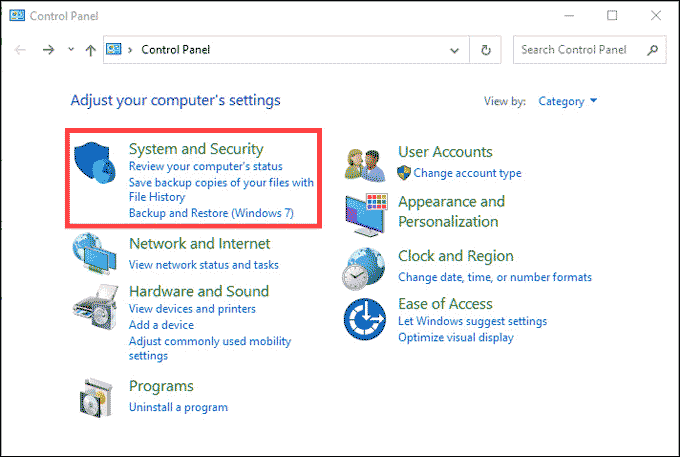Open View network status and tasks

[x=203, y=265]
